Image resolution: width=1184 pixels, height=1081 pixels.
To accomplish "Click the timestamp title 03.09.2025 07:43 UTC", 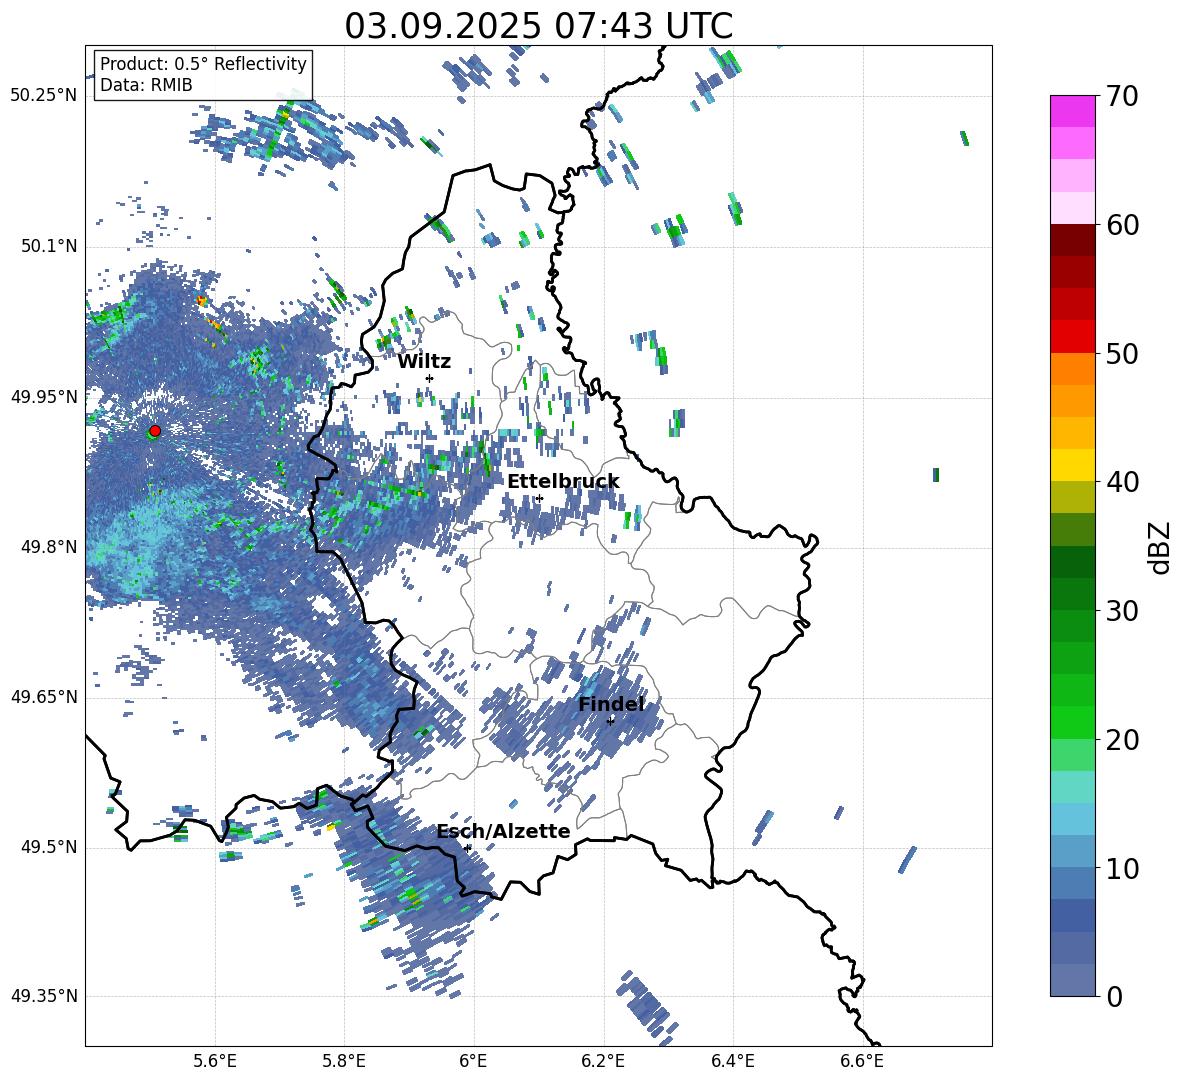I will point(538,26).
